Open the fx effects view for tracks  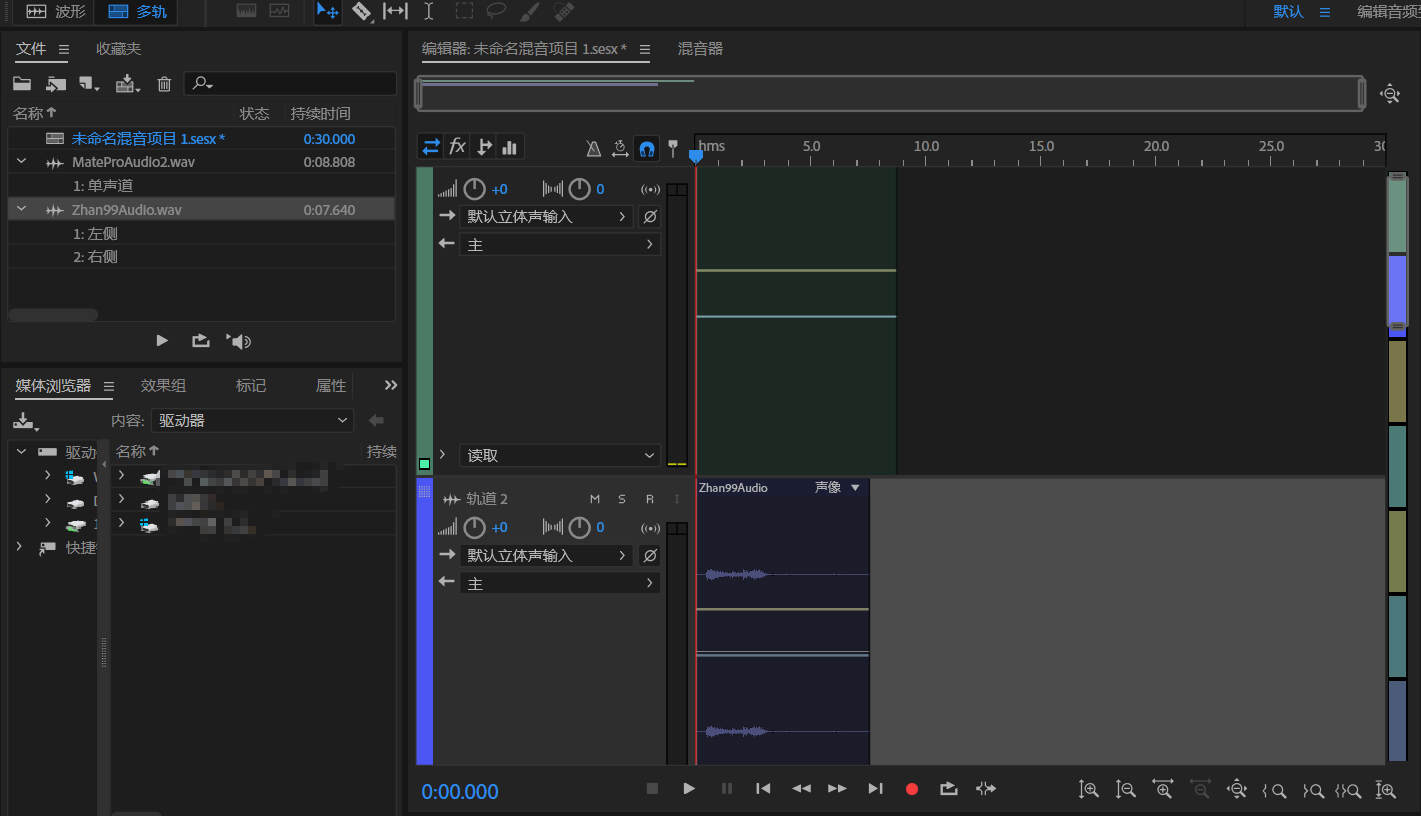457,147
